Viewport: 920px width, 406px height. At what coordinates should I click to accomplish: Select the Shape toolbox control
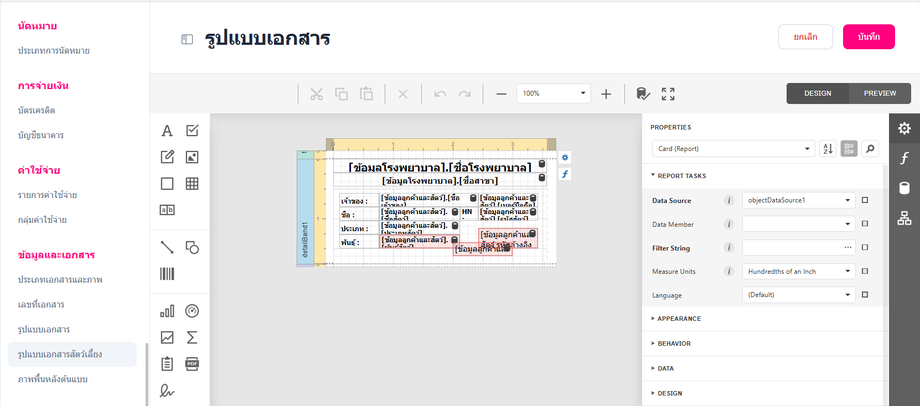192,248
